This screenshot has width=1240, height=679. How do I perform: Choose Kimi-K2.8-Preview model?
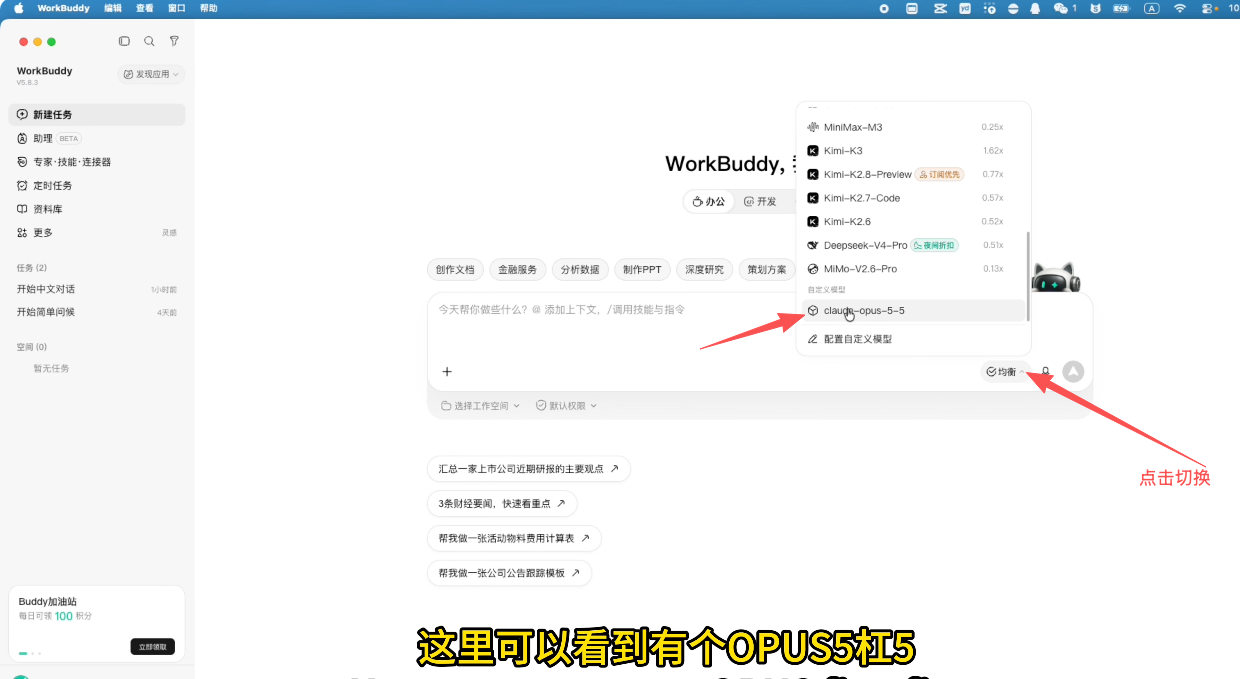[x=914, y=174]
